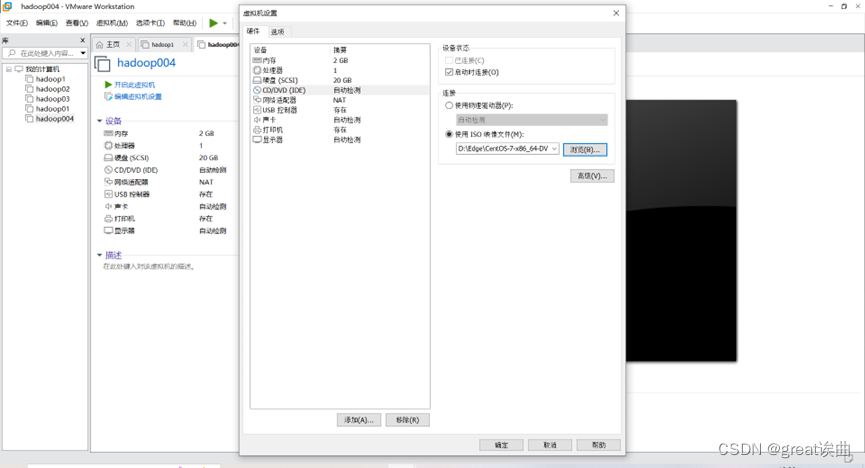
Task: Close the hadoop1 tab
Action: (x=185, y=44)
